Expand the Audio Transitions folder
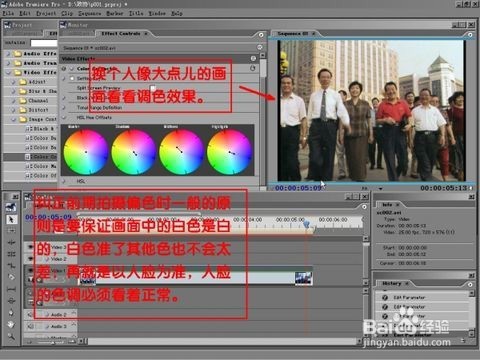The height and width of the screenshot is (360, 480). coord(8,63)
